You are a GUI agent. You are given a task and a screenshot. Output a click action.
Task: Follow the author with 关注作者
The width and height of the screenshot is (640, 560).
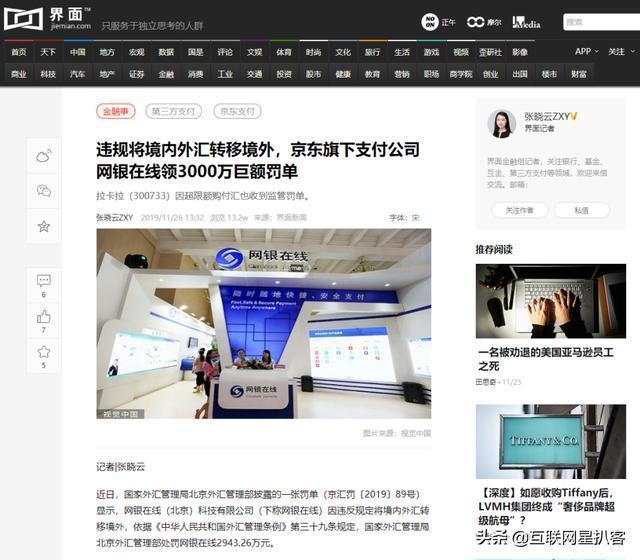click(x=520, y=210)
